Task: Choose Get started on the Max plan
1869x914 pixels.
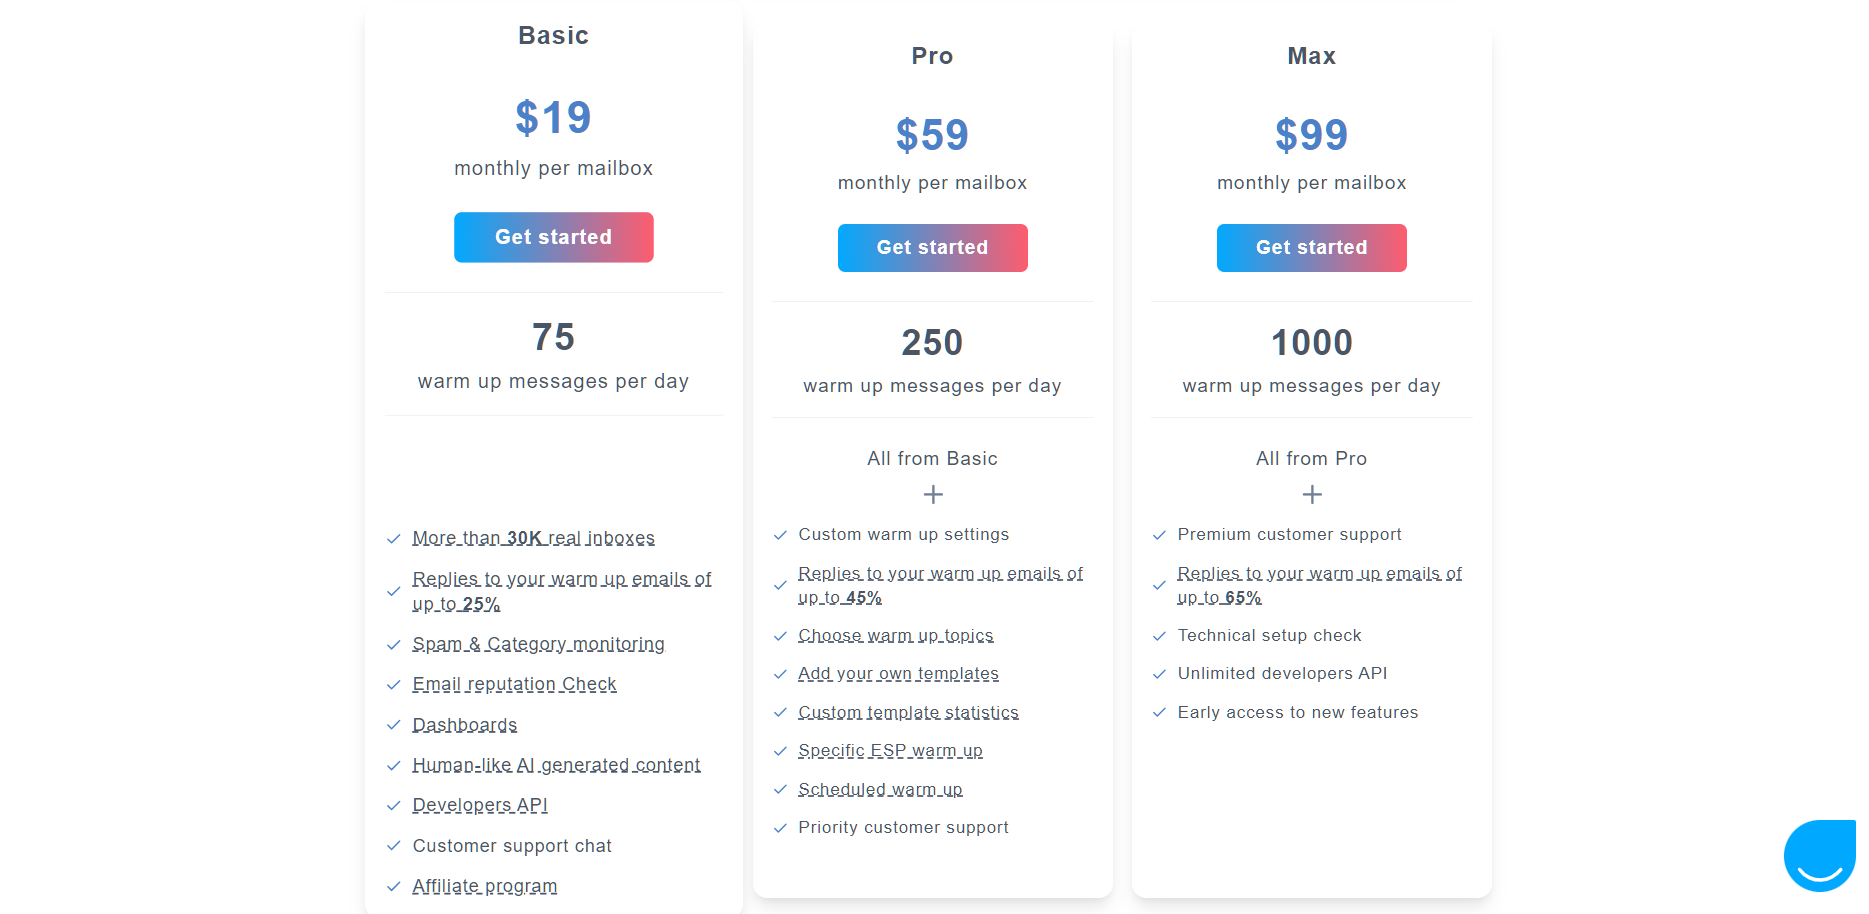Action: [x=1311, y=248]
